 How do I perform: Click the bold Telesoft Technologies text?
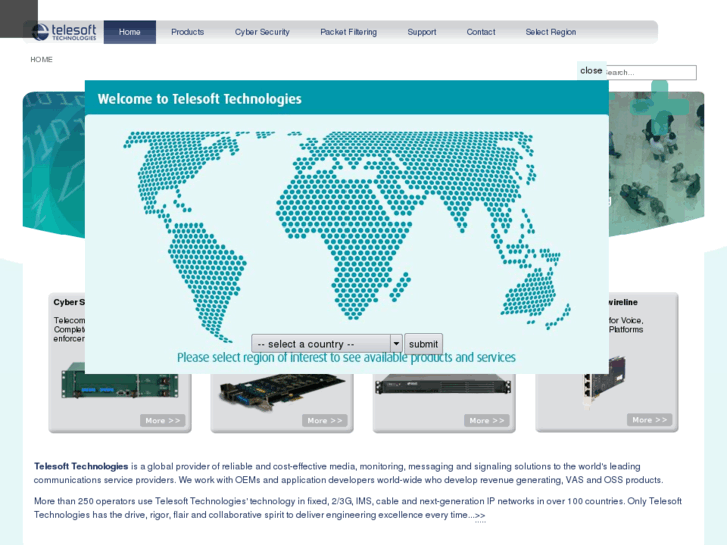(x=81, y=466)
